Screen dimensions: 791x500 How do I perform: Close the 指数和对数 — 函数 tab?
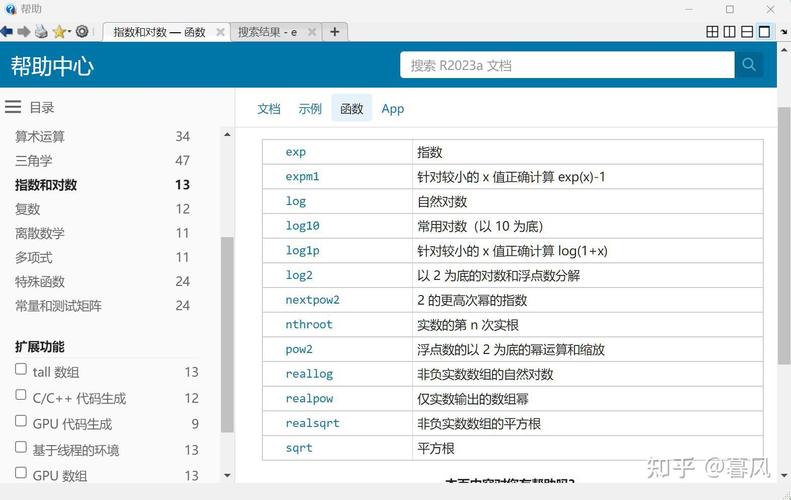[220, 32]
